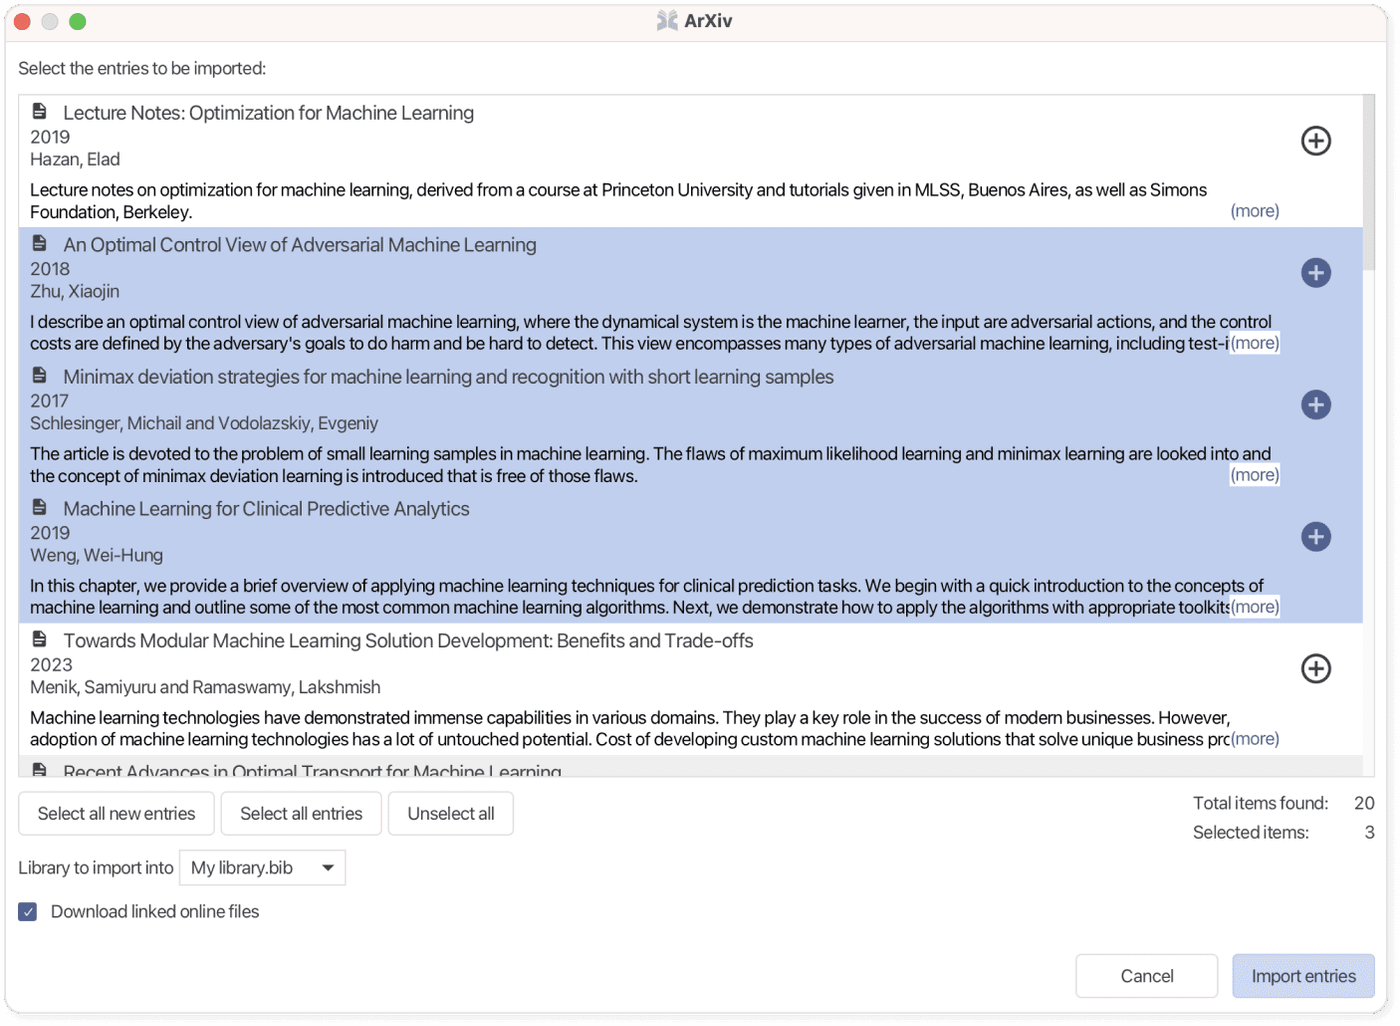1400x1026 pixels.
Task: Uncheck "Download linked online files"
Action: 27,911
